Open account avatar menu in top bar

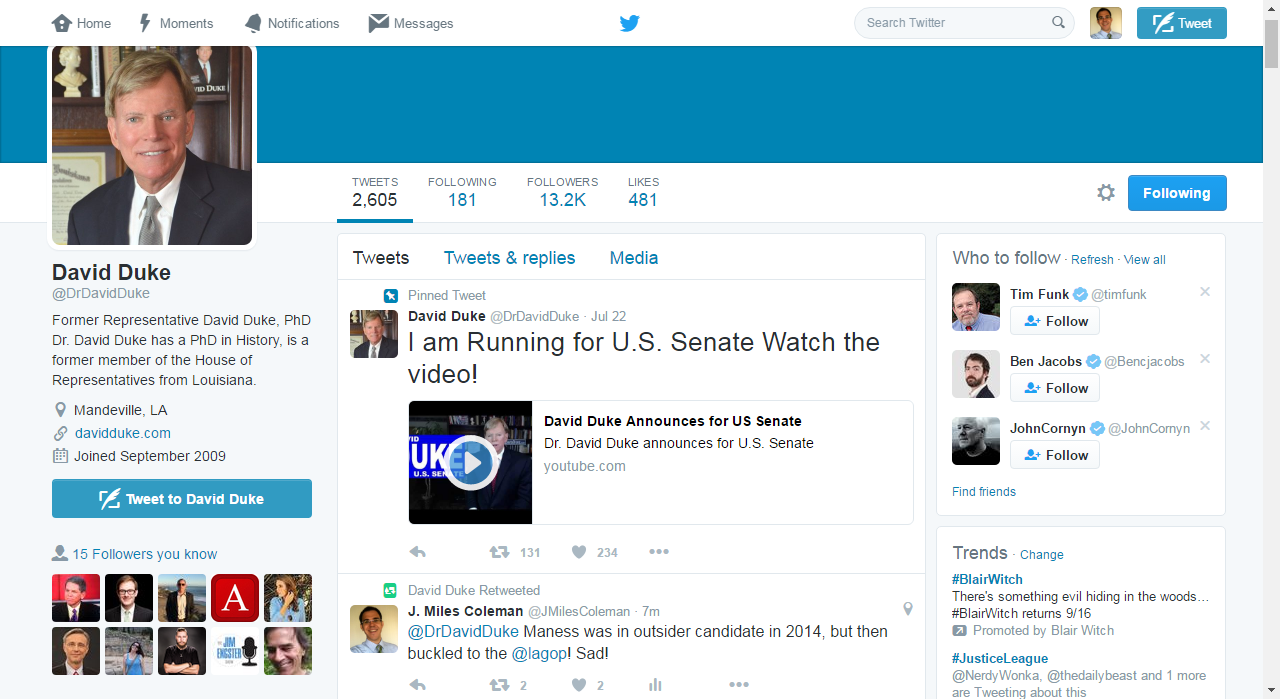[1106, 23]
